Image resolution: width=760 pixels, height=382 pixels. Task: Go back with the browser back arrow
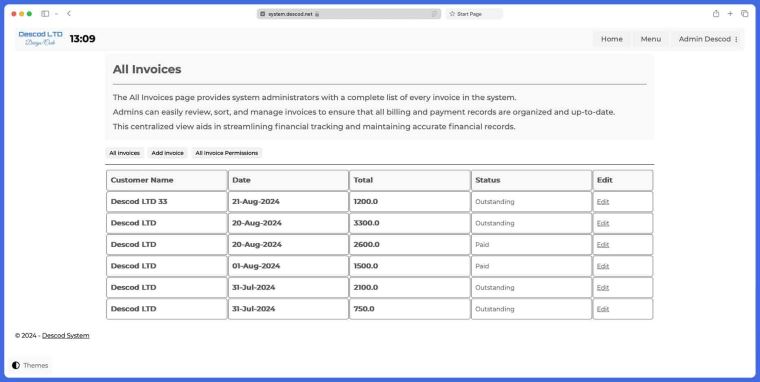tap(69, 14)
